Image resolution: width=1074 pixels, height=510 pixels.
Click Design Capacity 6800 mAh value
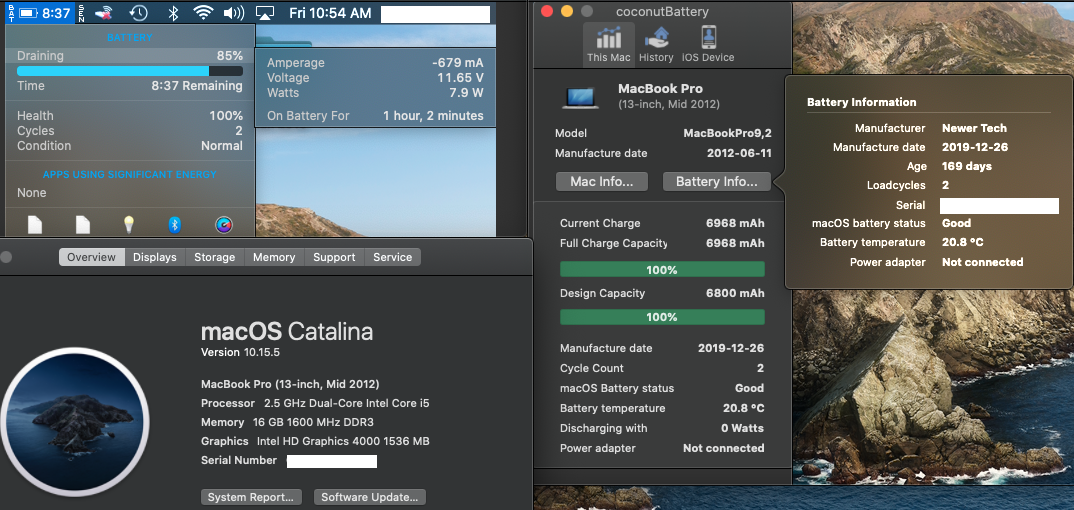click(735, 293)
